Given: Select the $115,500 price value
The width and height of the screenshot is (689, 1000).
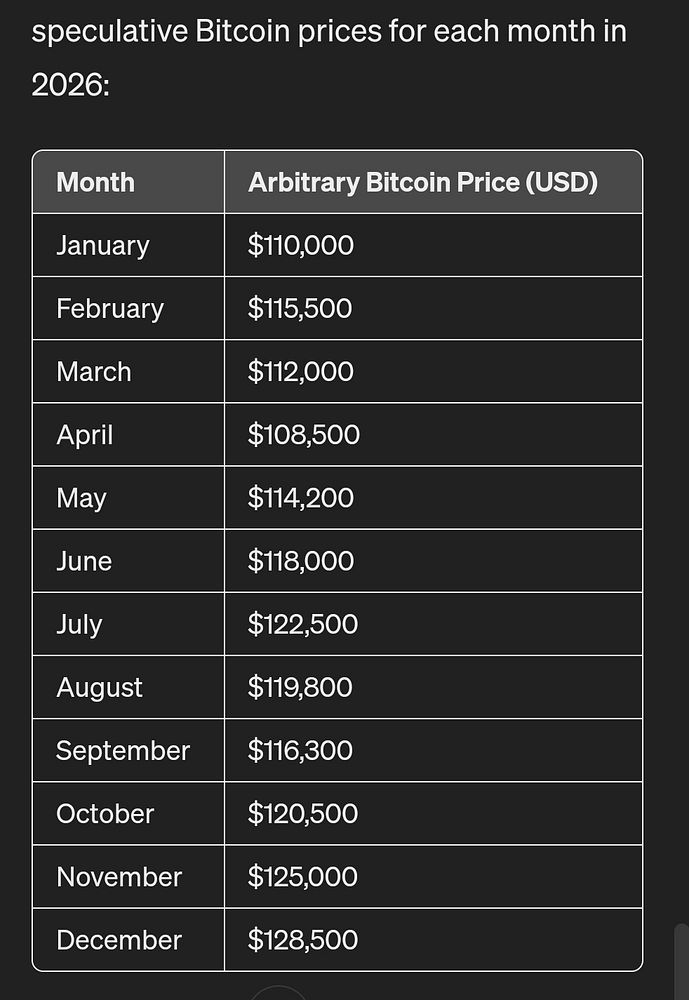Looking at the screenshot, I should click(300, 309).
